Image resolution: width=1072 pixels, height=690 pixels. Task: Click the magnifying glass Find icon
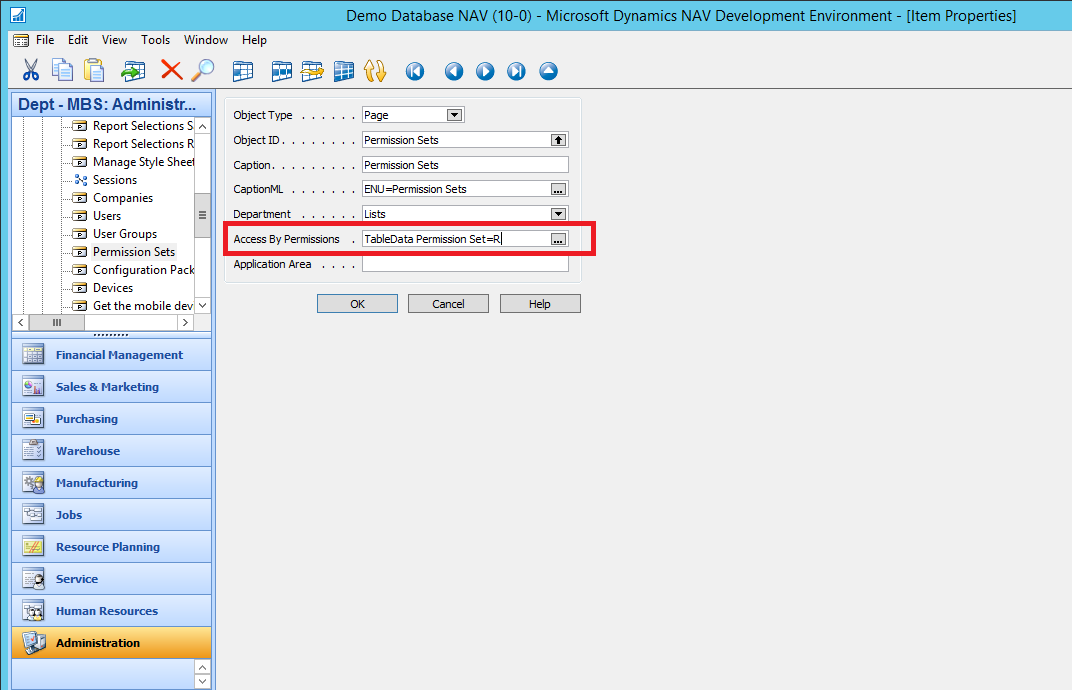coord(203,71)
